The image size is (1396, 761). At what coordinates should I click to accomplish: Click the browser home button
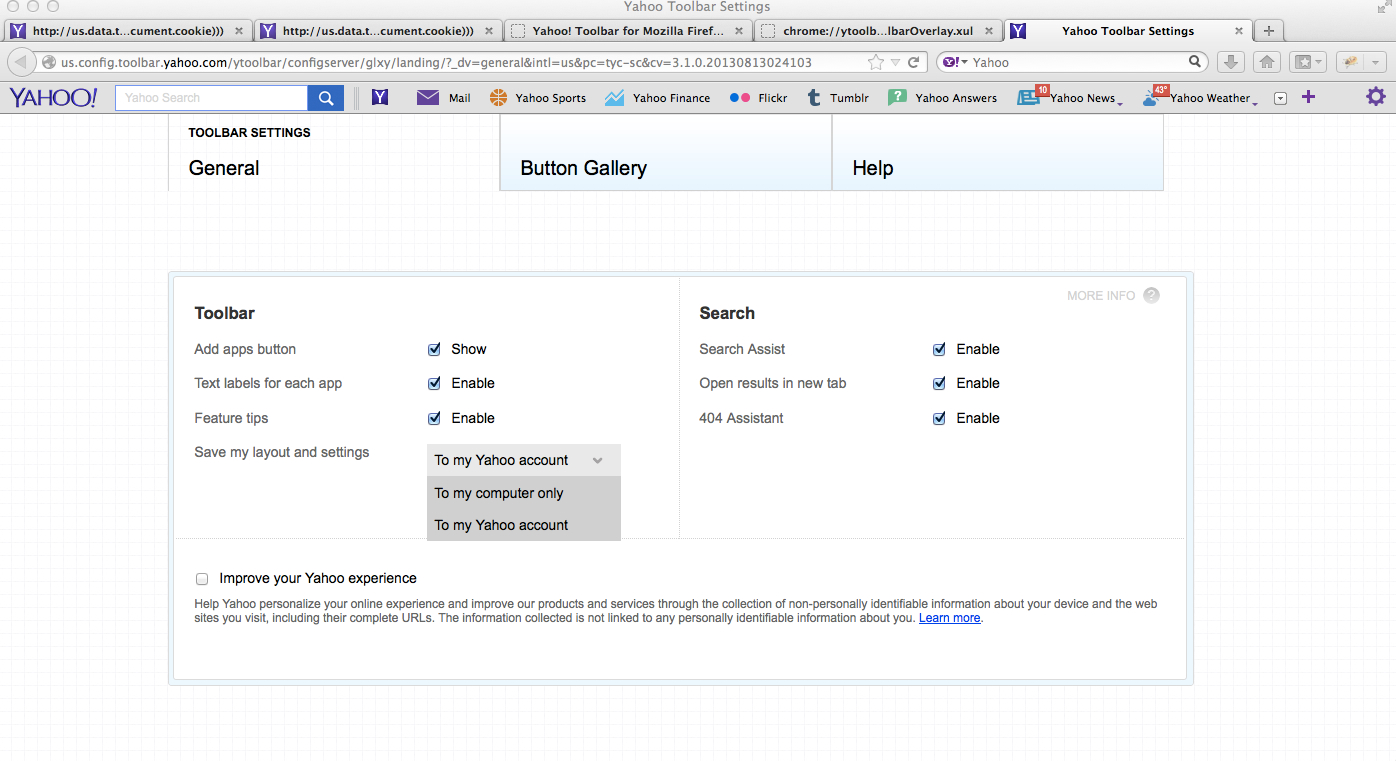pyautogui.click(x=1267, y=62)
